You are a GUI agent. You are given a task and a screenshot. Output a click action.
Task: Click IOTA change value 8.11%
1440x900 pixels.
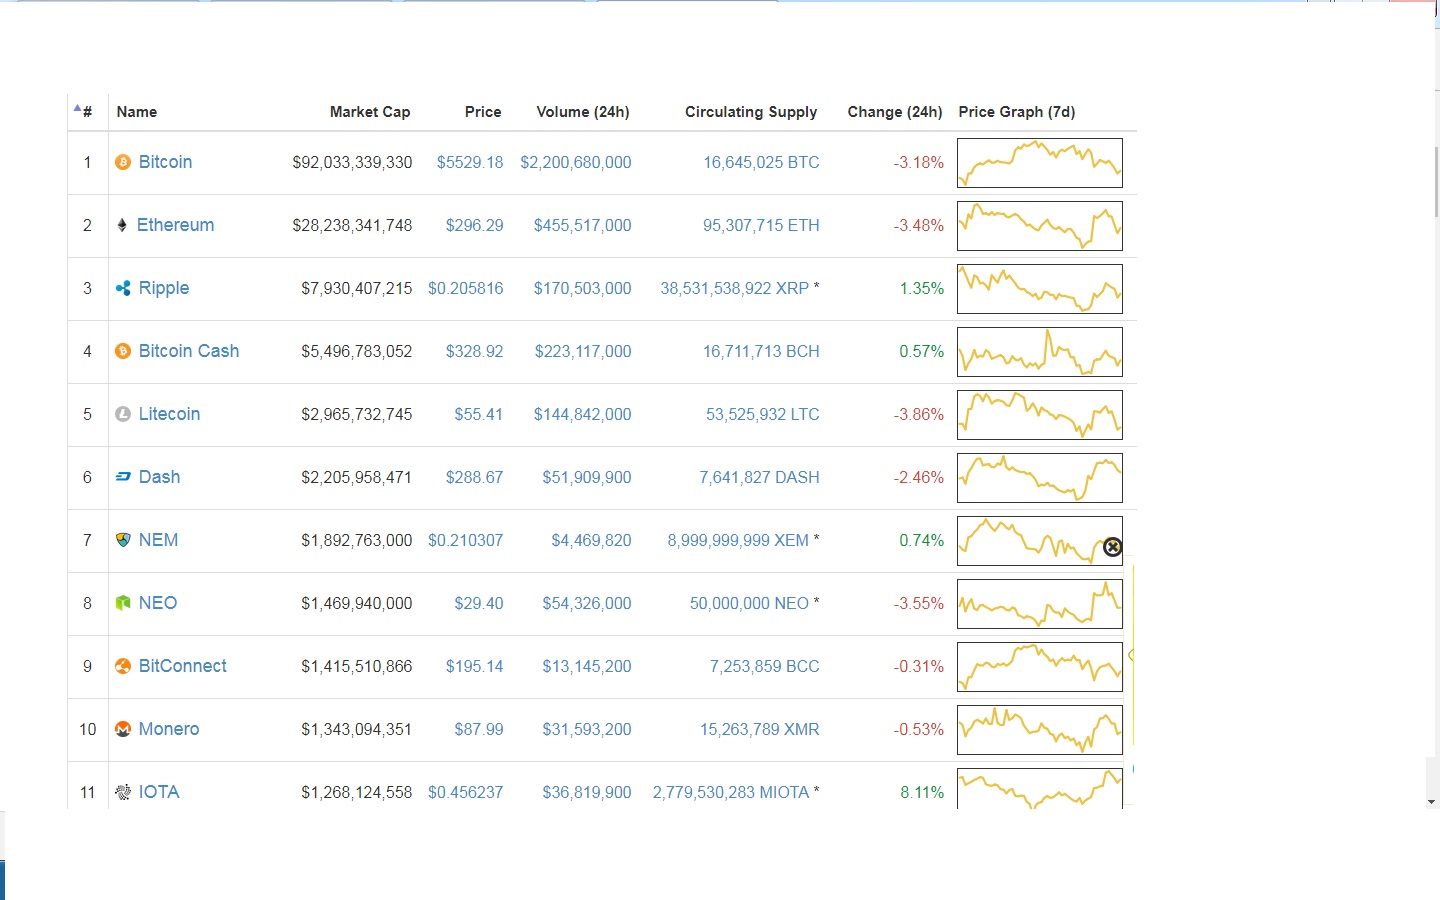click(x=922, y=792)
